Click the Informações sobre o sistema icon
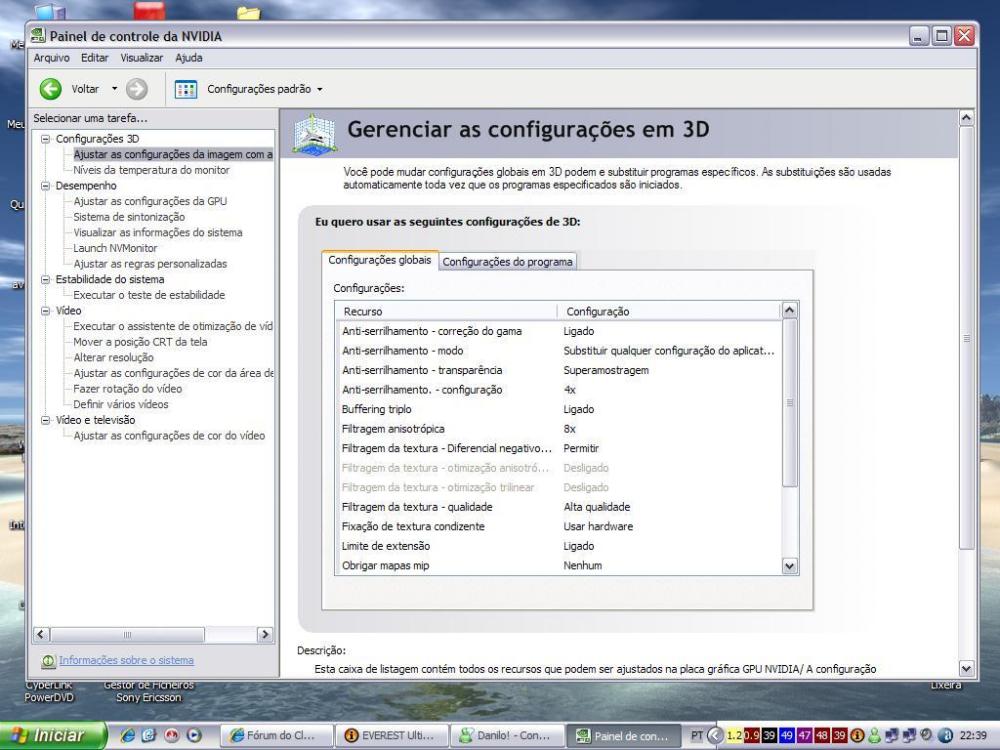 click(x=47, y=660)
